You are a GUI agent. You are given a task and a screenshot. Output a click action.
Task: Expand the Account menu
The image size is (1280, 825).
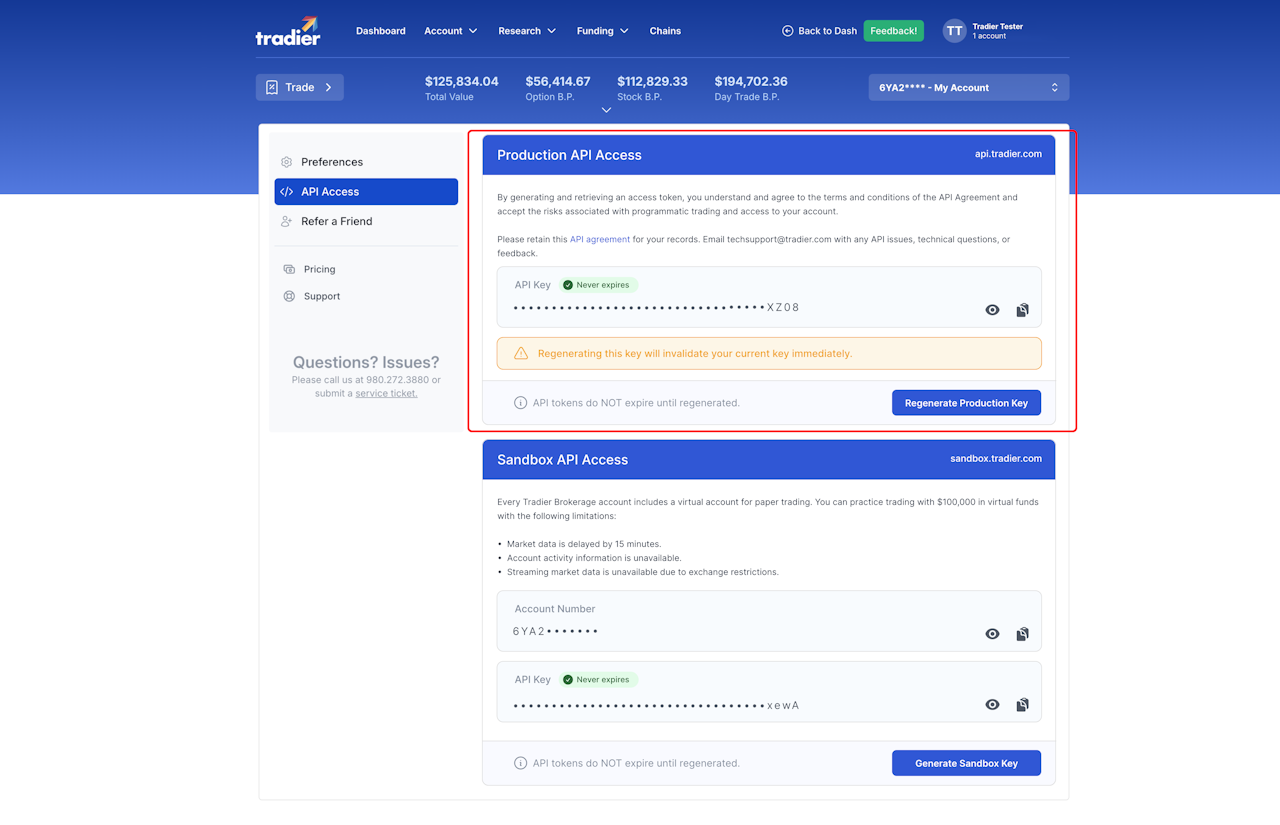451,31
